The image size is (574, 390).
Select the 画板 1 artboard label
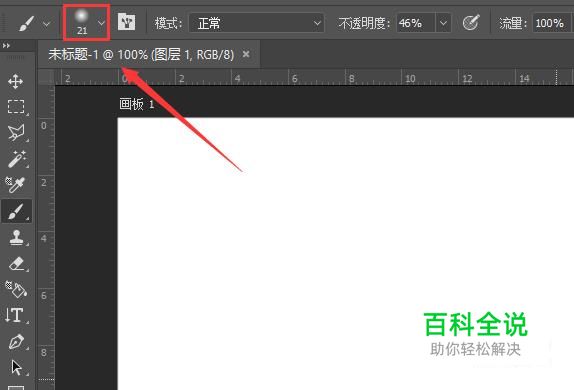[137, 104]
